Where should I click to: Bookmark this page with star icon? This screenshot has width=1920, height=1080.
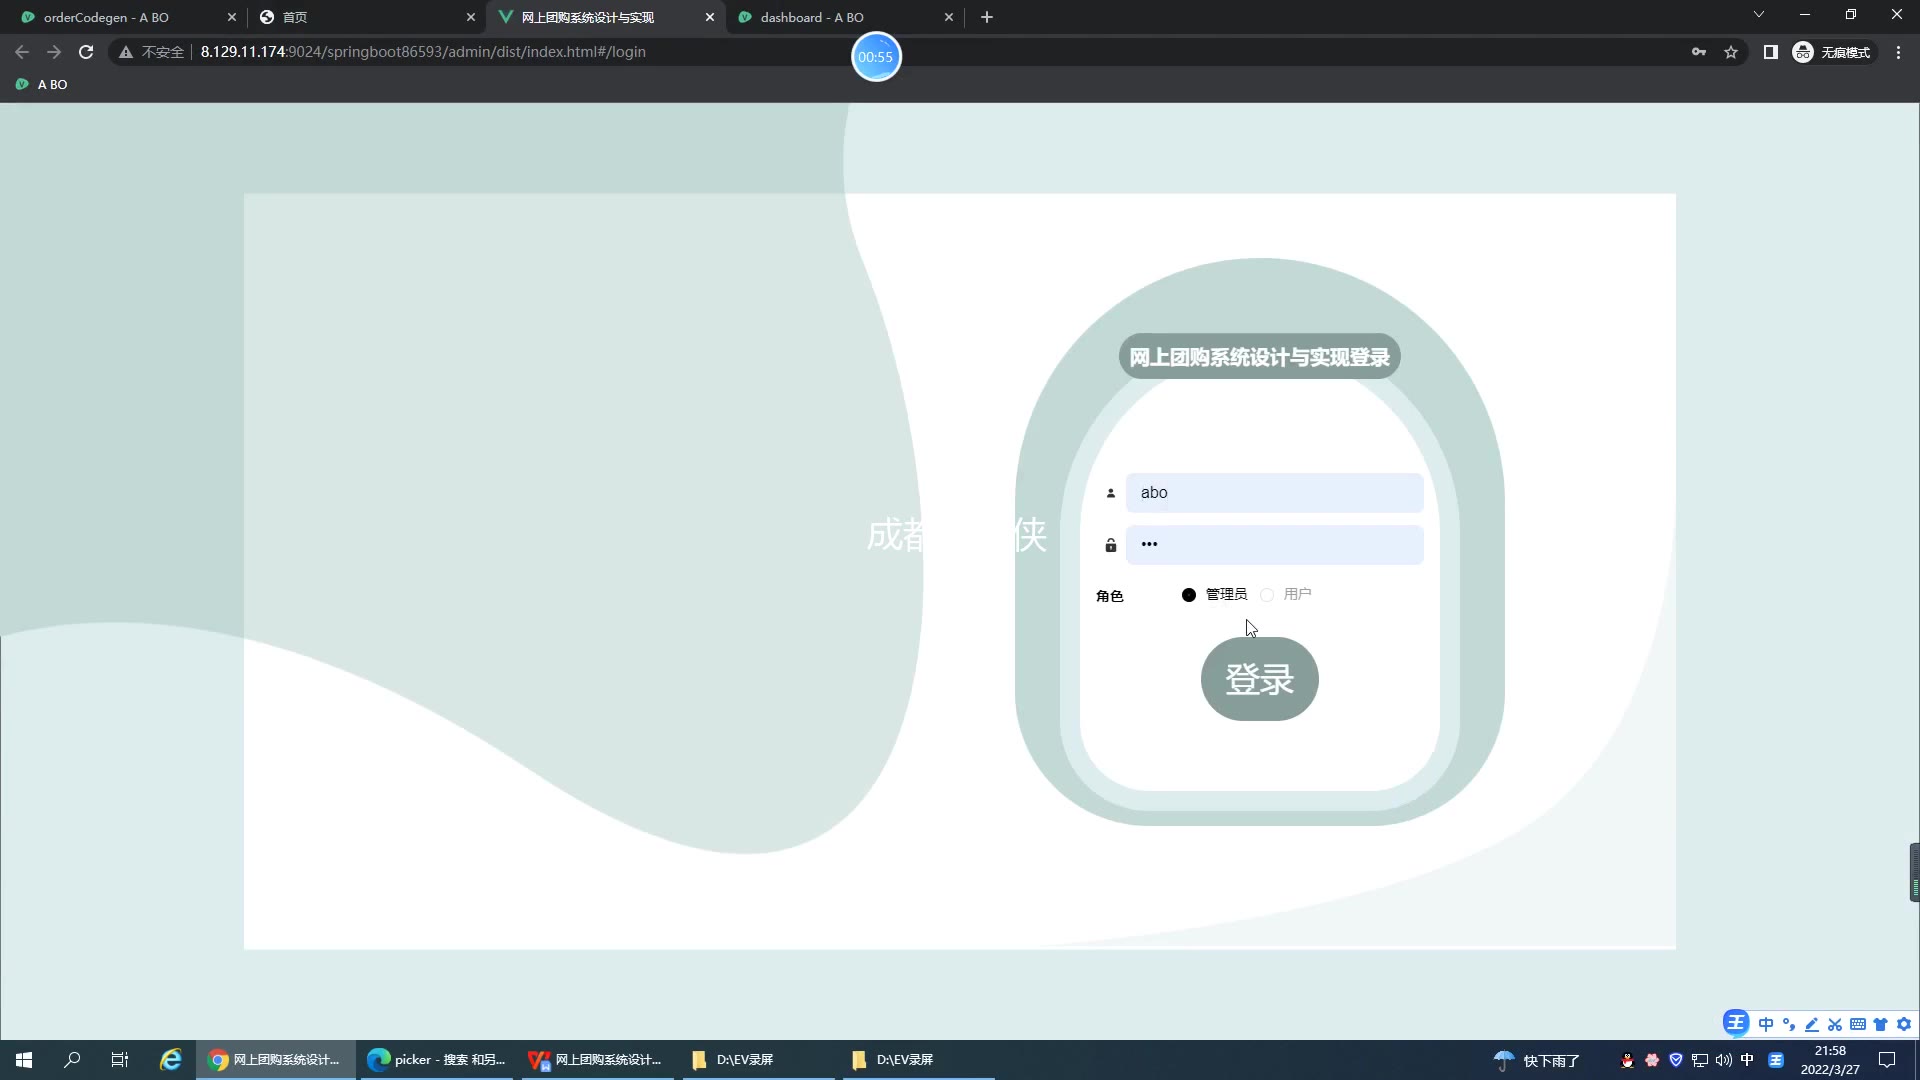coord(1731,52)
